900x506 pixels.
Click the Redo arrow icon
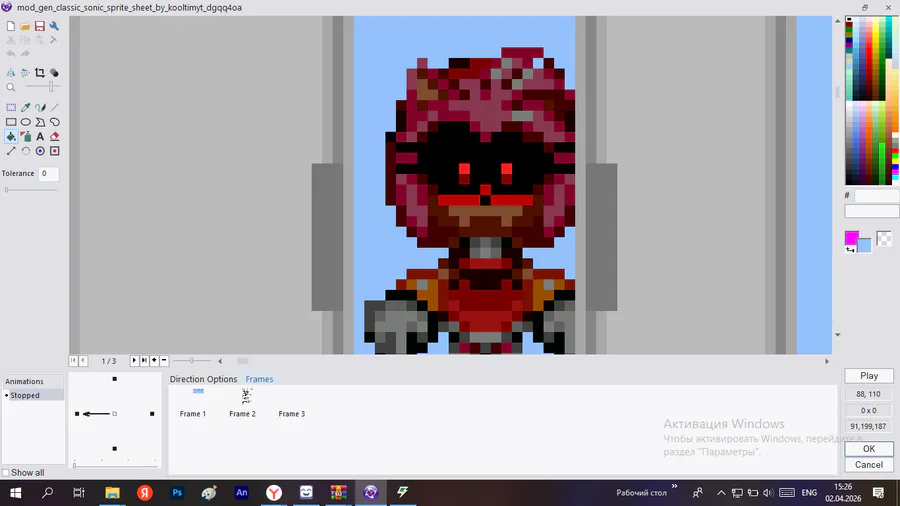pos(25,54)
